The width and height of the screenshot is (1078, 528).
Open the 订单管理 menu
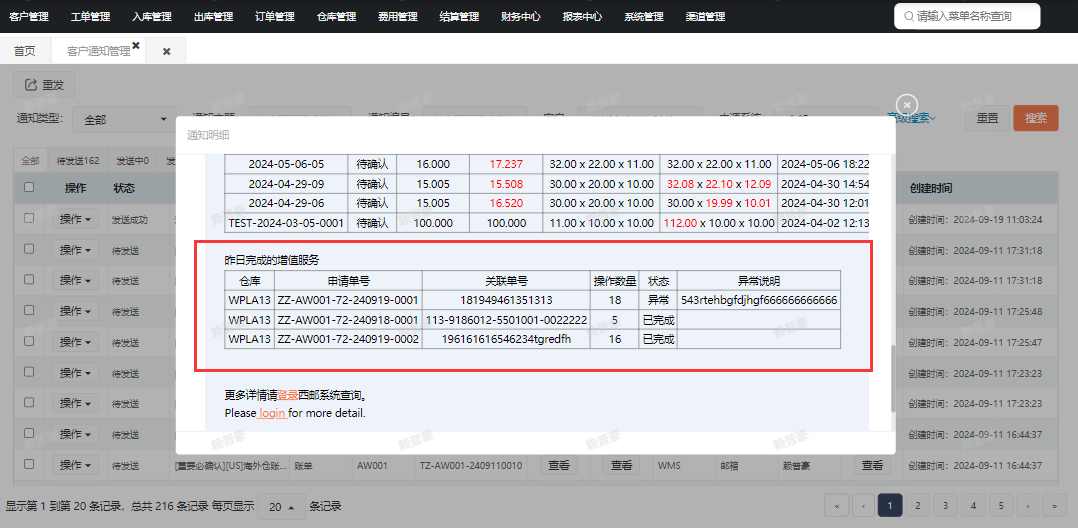pos(274,16)
